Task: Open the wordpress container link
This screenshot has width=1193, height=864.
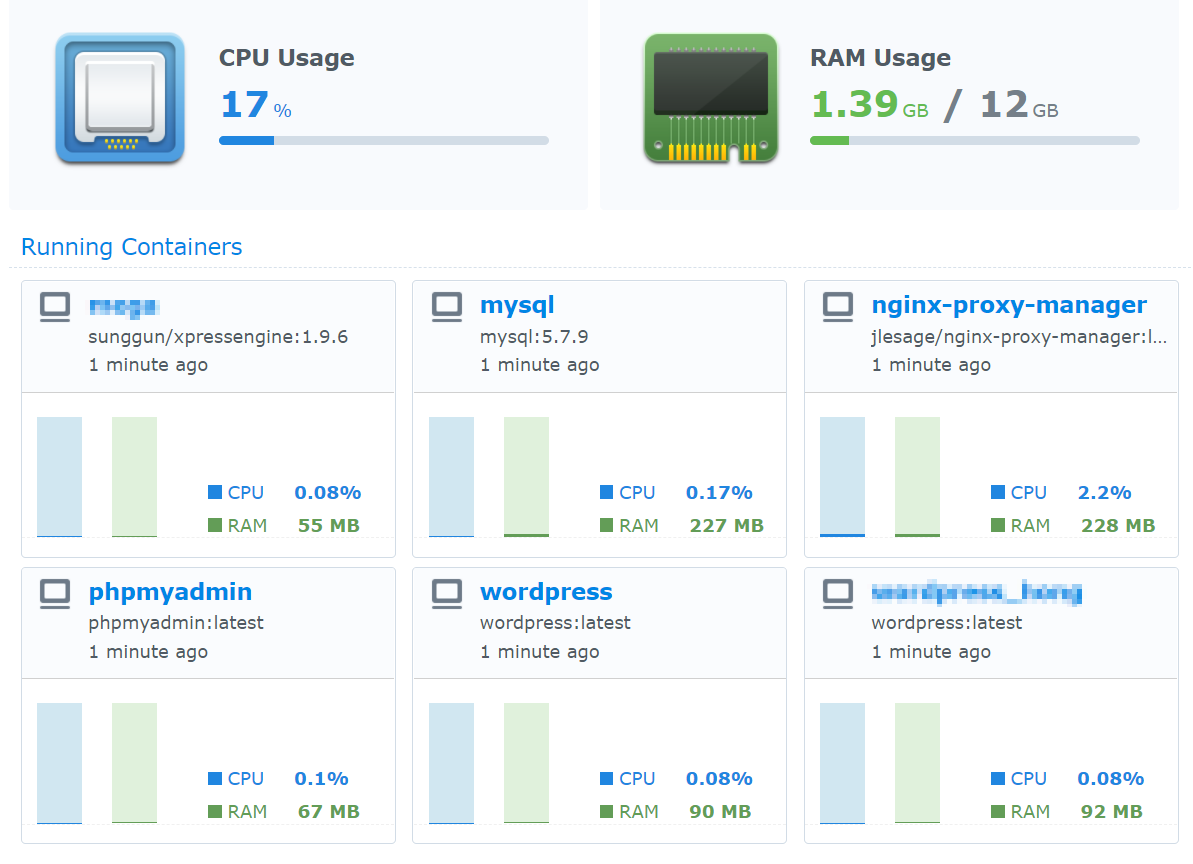Action: point(546,592)
